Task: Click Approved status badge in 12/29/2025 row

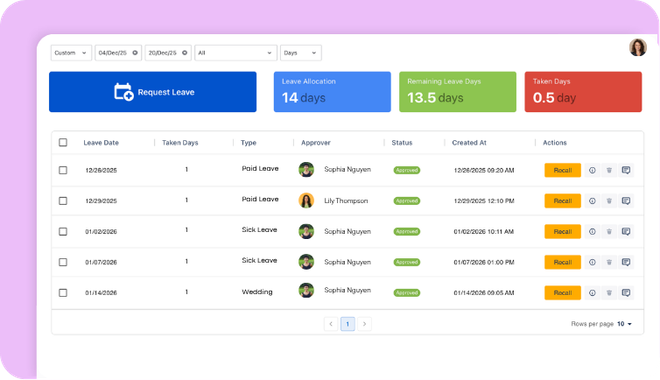Action: (x=407, y=201)
